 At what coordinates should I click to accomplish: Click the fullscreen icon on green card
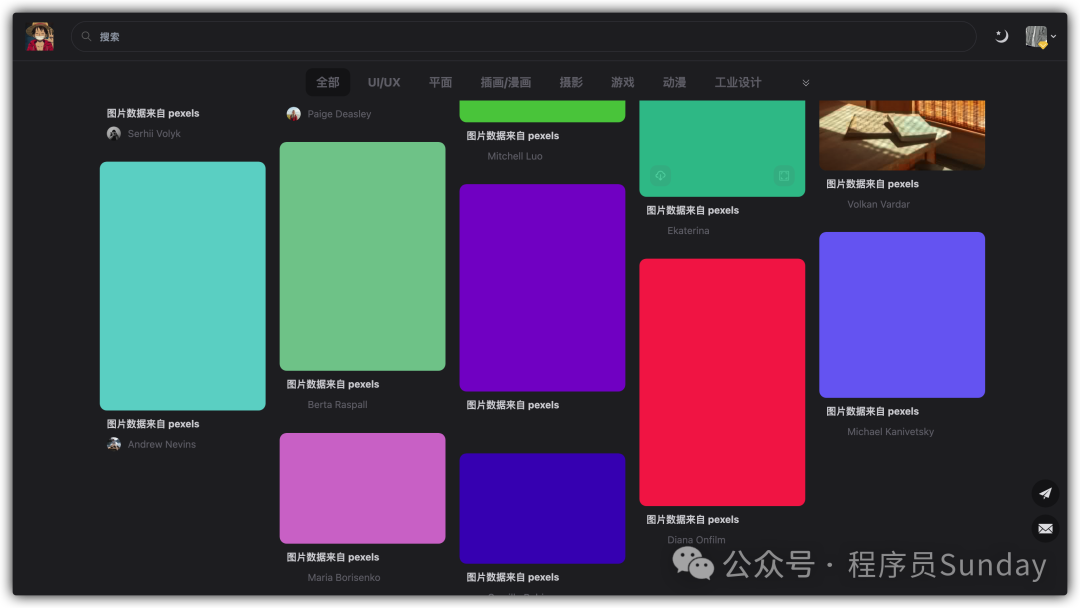[x=784, y=176]
